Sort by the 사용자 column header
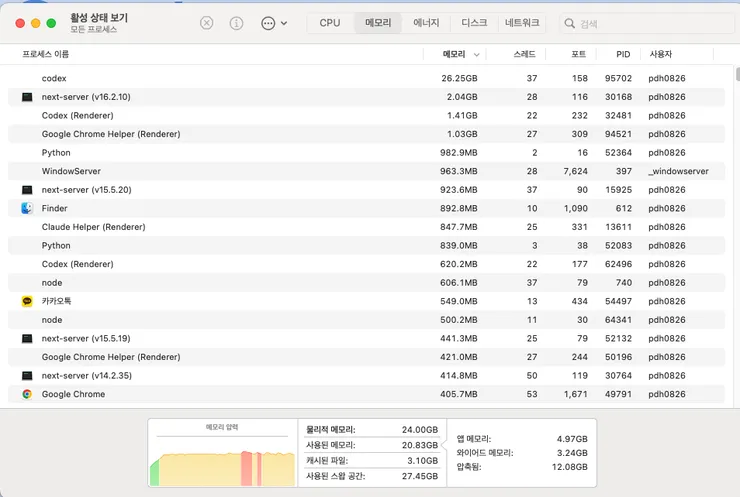Screen dimensions: 740x497 (x=661, y=54)
